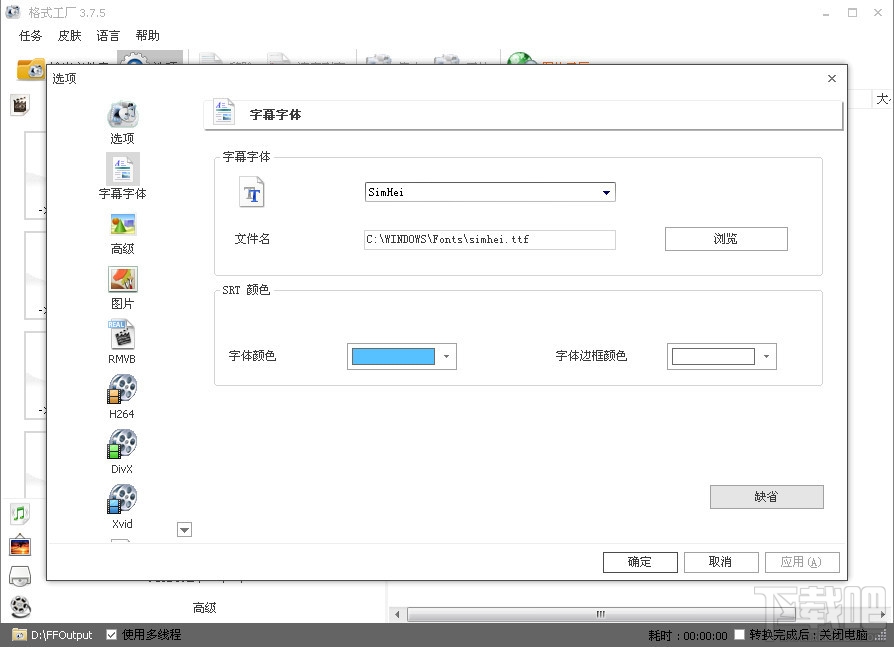Click the font icon beside the SimHei dropdown
Image resolution: width=894 pixels, height=647 pixels.
coord(251,191)
